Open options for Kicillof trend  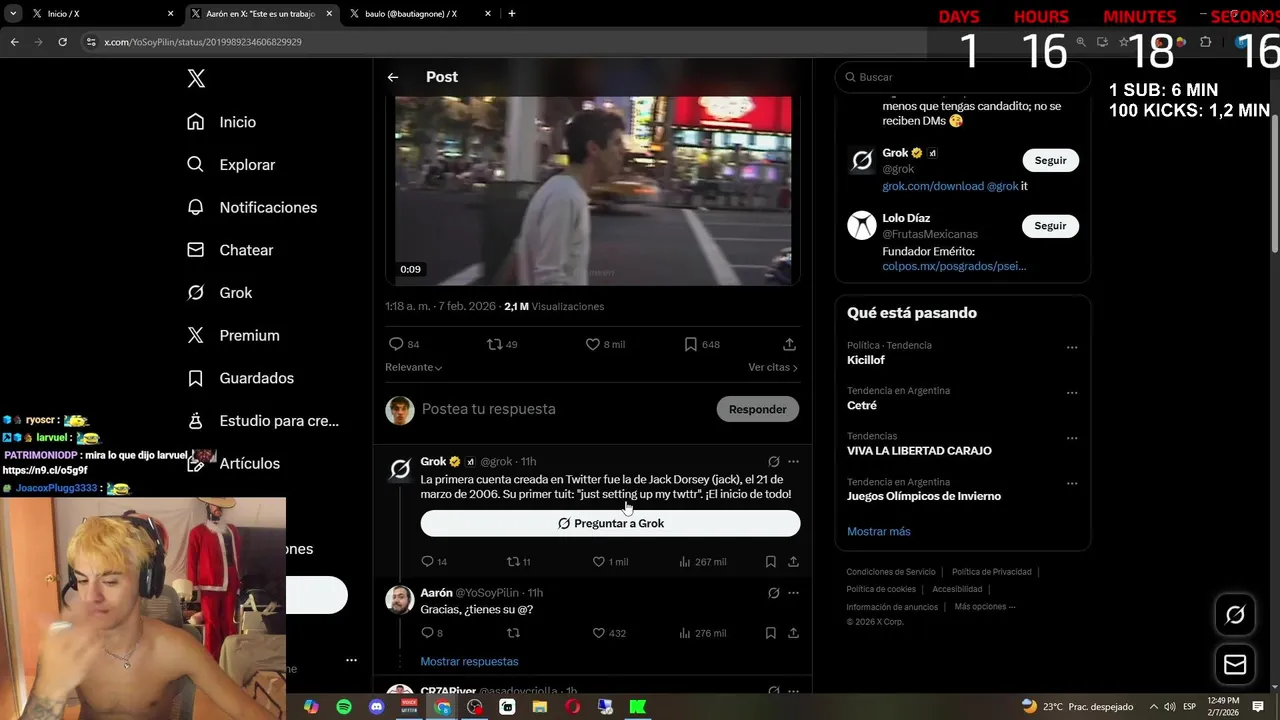(x=1072, y=348)
